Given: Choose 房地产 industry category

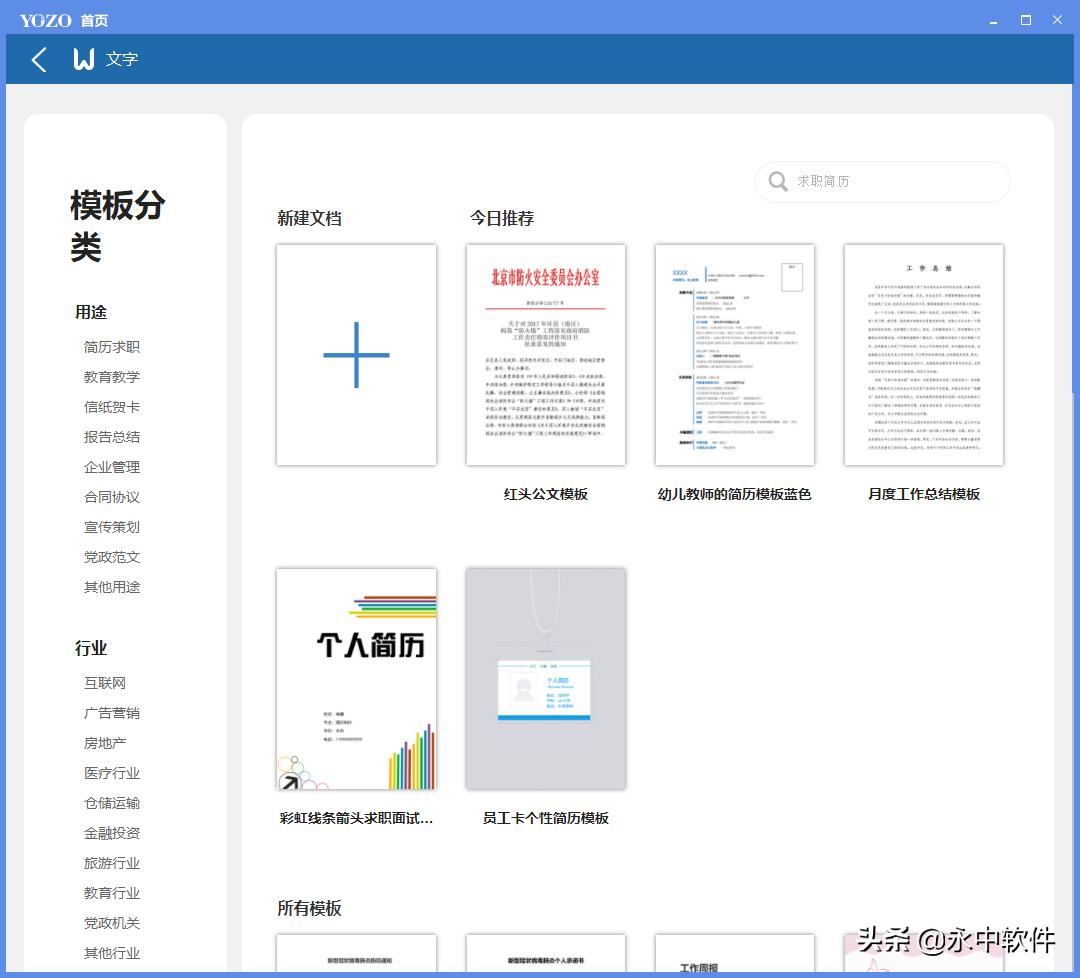Looking at the screenshot, I should click(x=105, y=743).
